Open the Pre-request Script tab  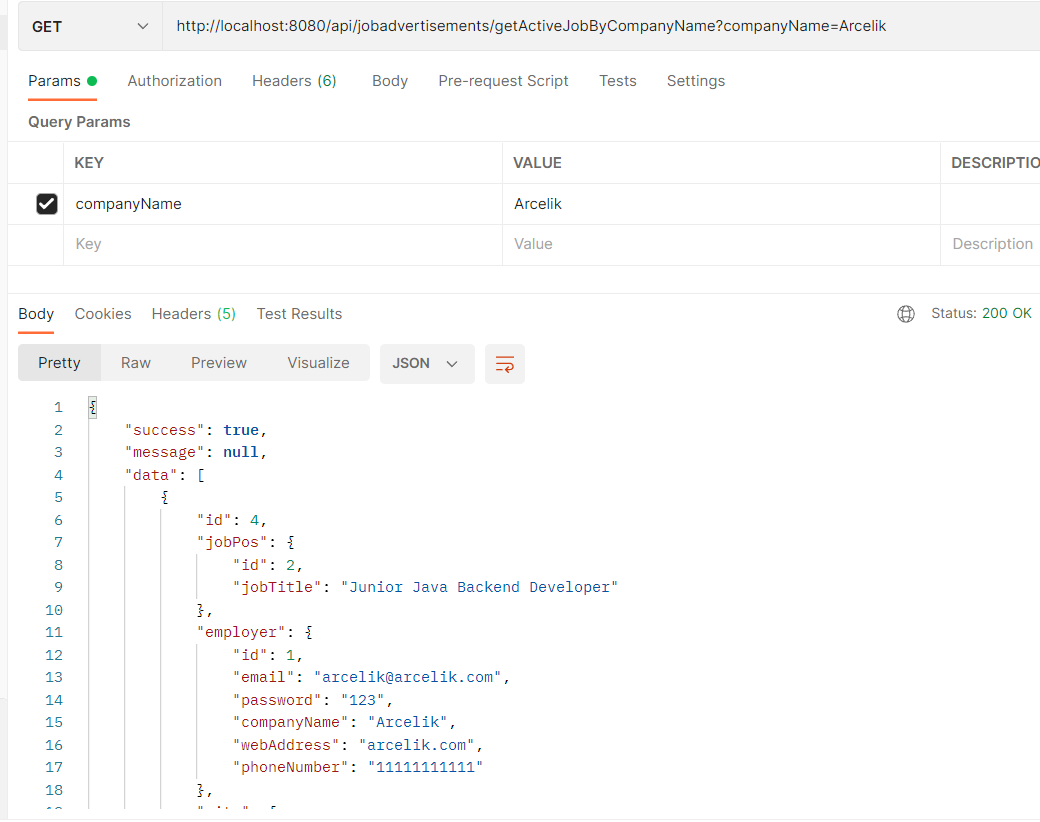tap(503, 81)
